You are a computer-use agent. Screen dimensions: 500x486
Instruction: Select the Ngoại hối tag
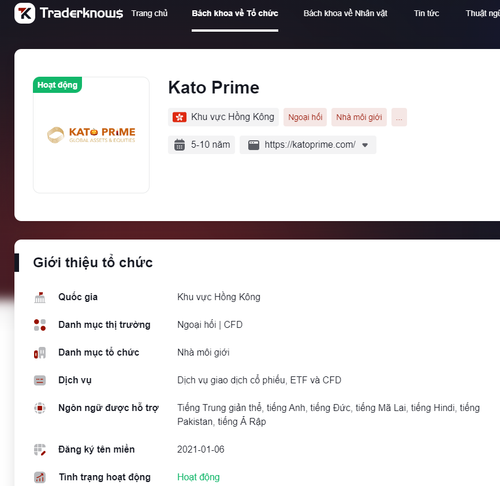click(x=305, y=117)
